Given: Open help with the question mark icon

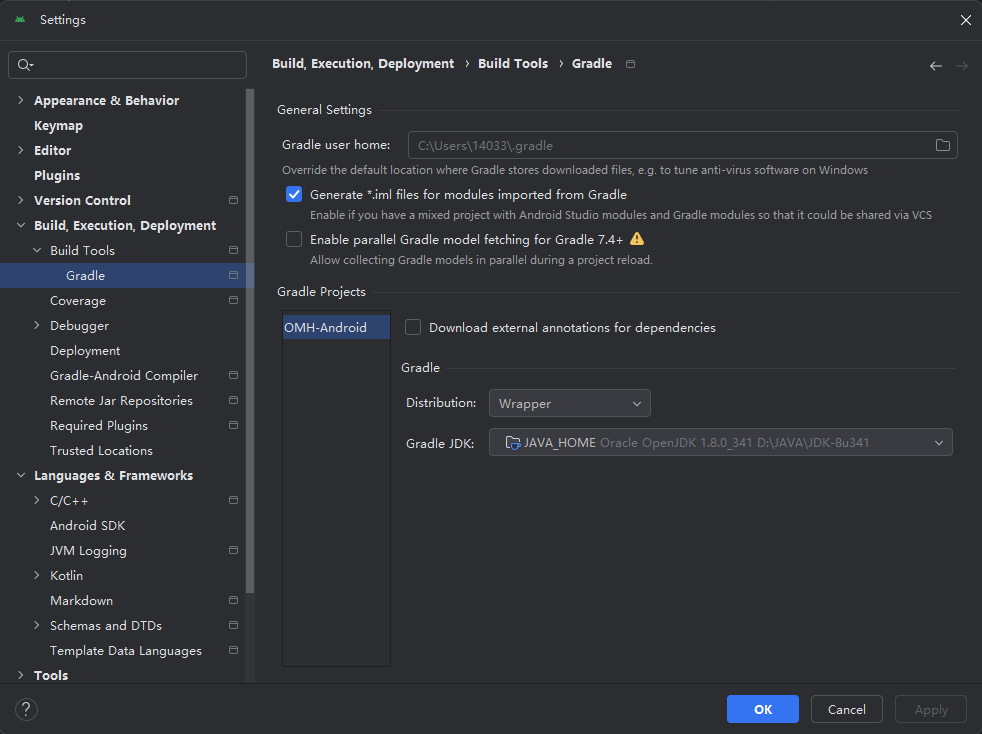Looking at the screenshot, I should click(x=26, y=709).
